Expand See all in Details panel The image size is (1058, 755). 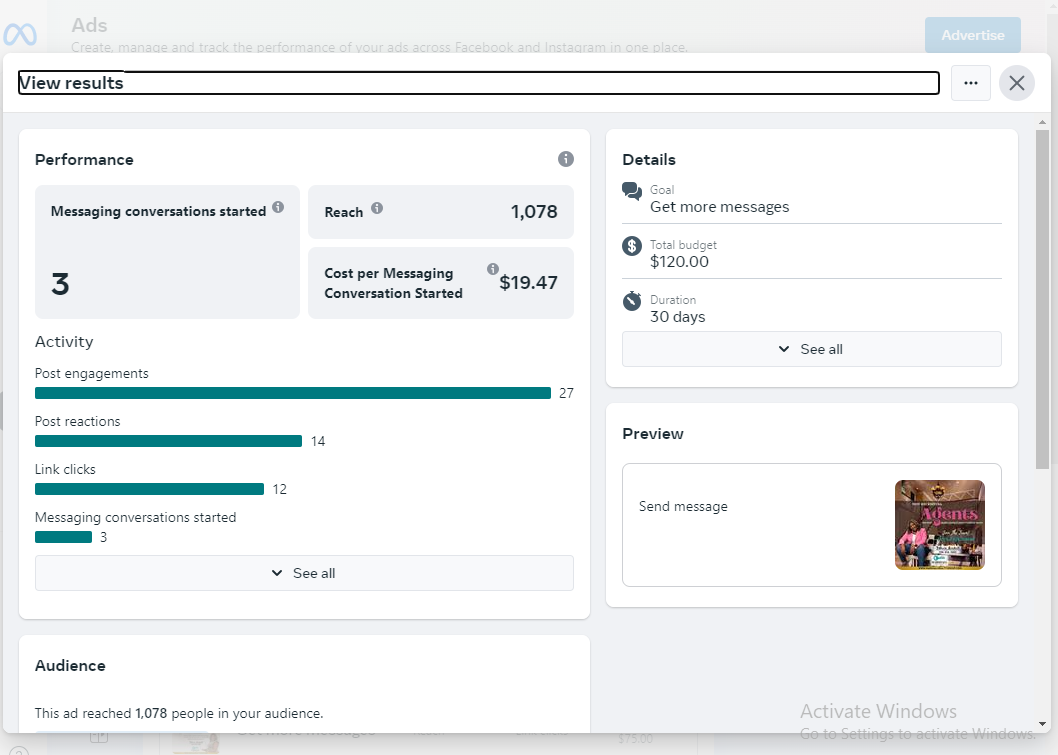[x=812, y=349]
